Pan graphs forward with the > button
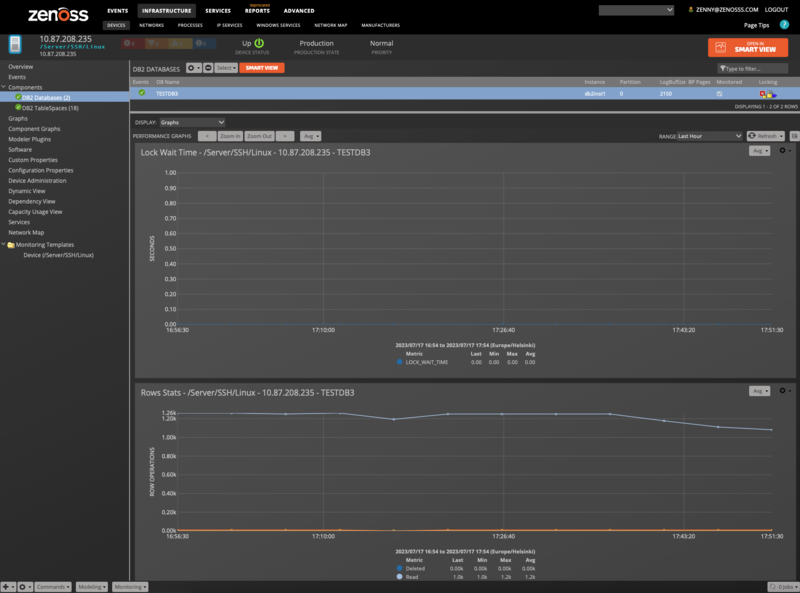 285,136
